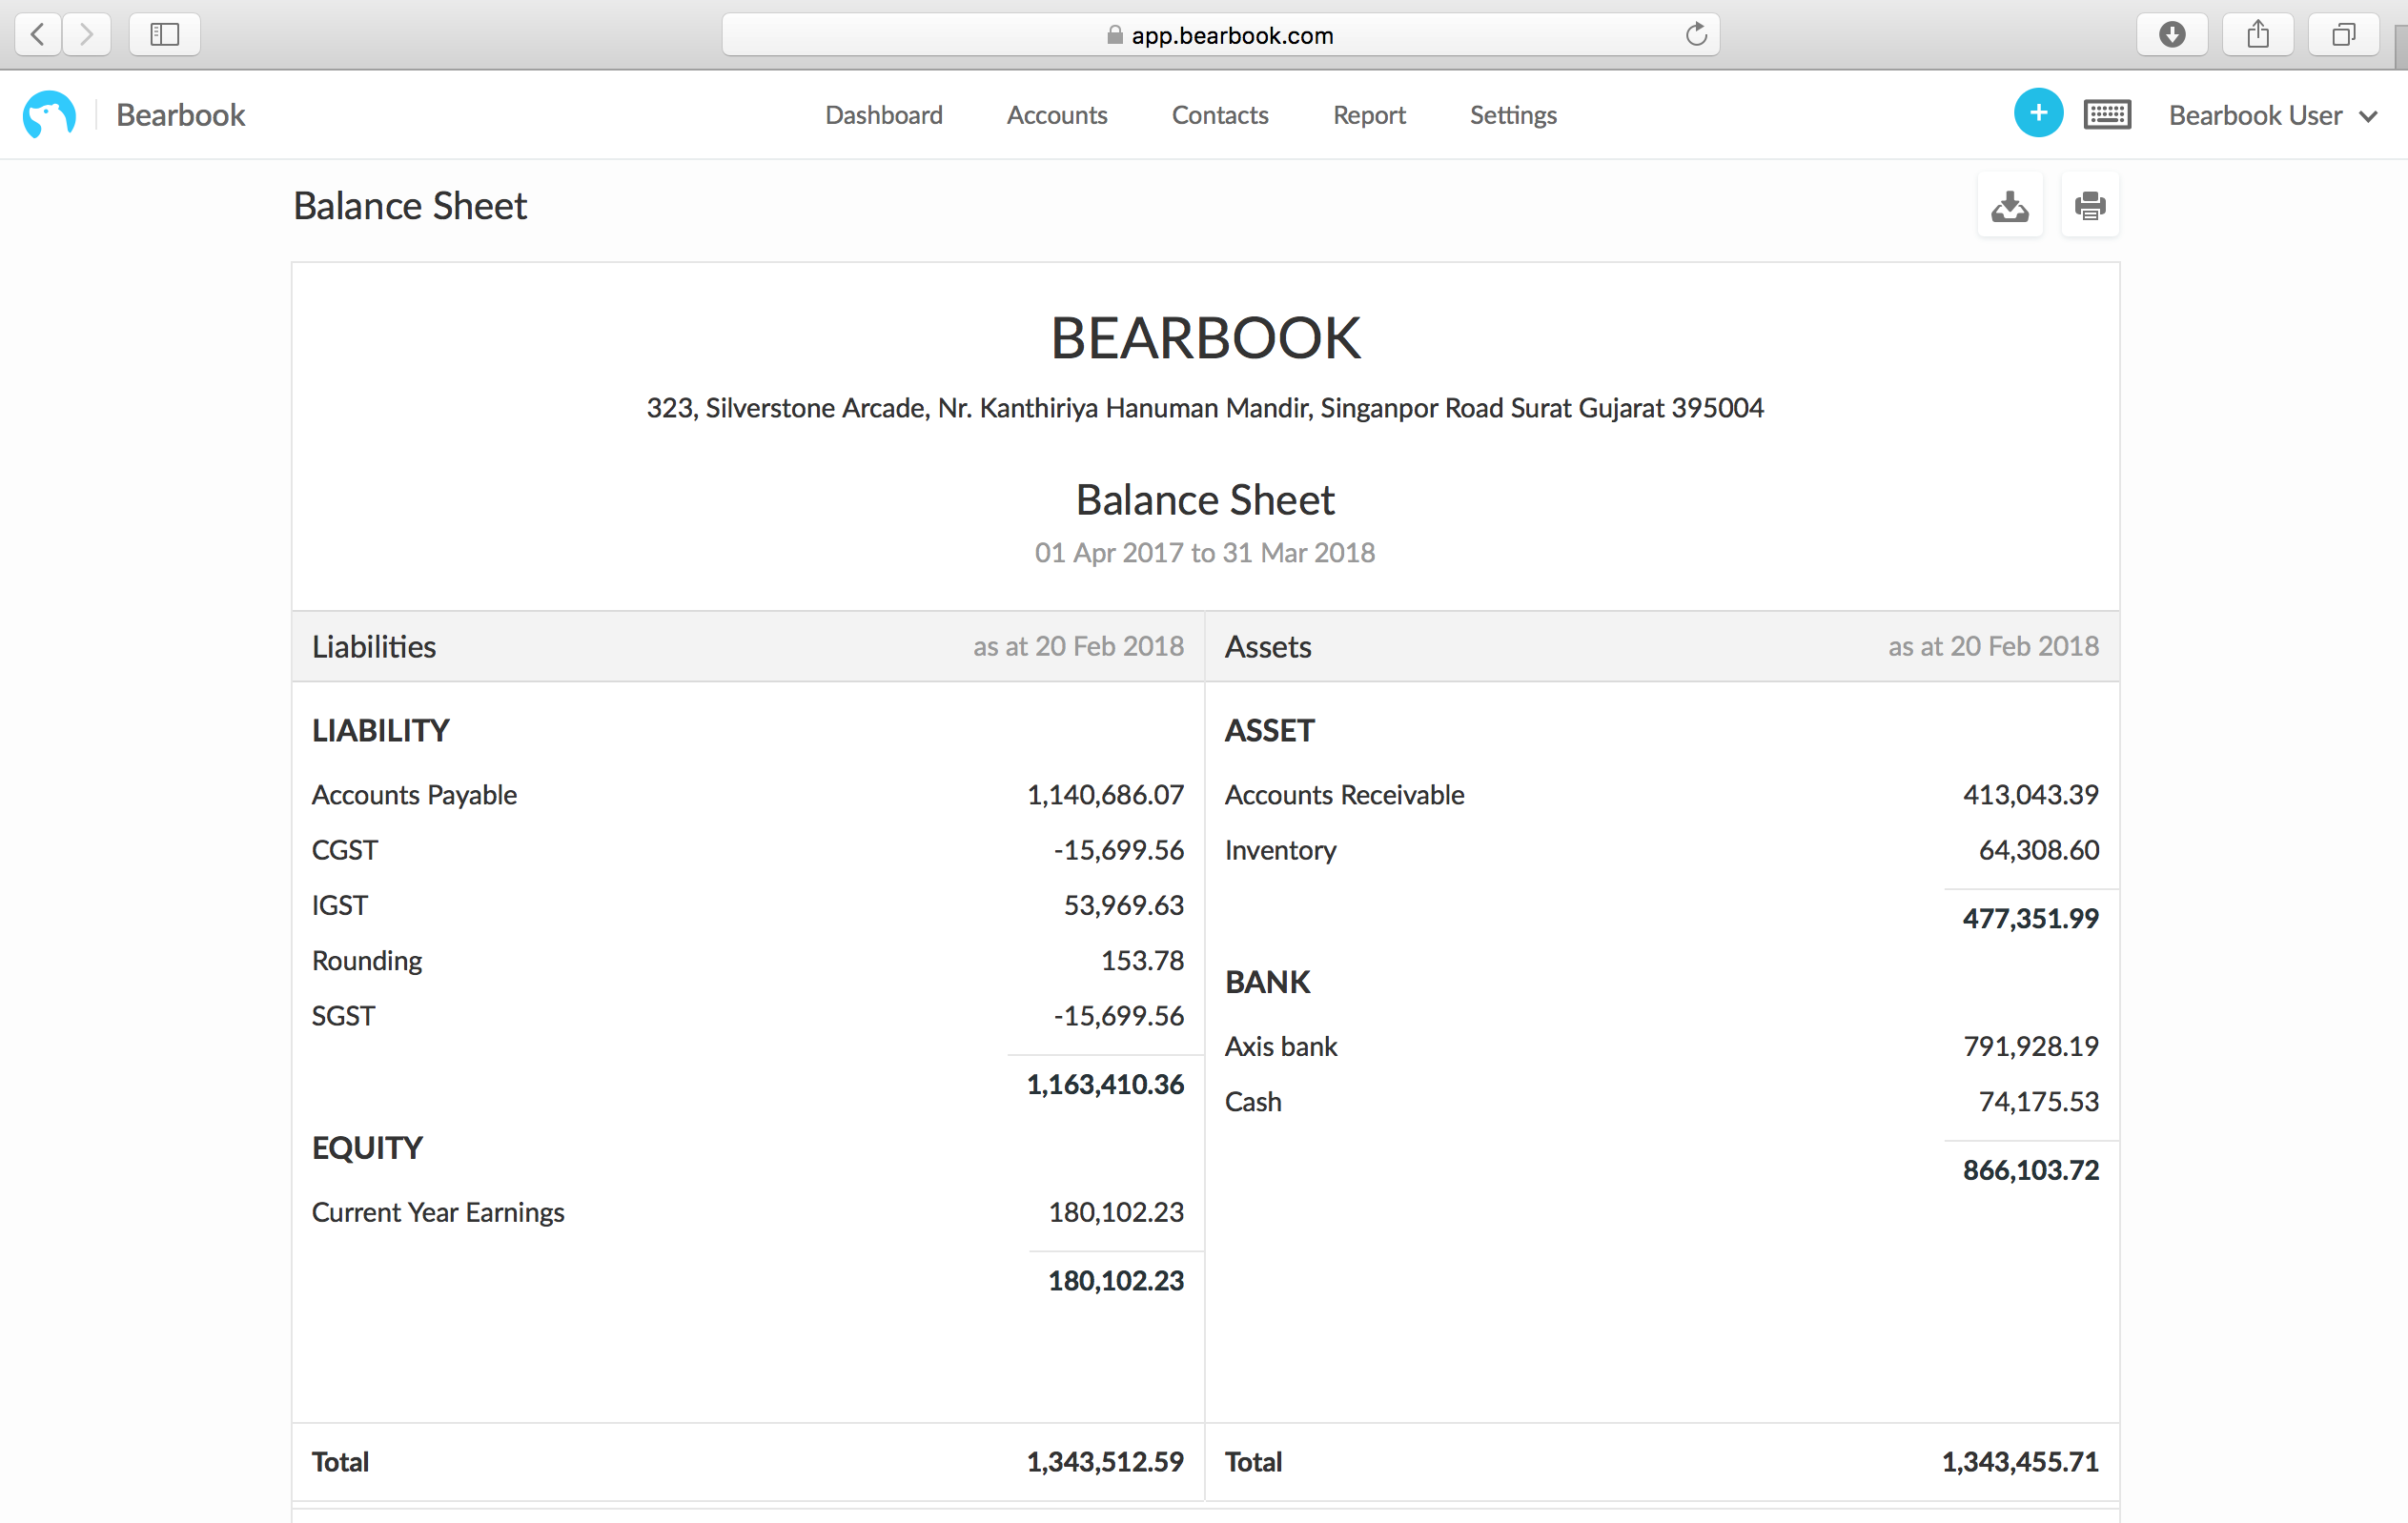This screenshot has height=1523, width=2408.
Task: Download the balance sheet report
Action: 2010,206
